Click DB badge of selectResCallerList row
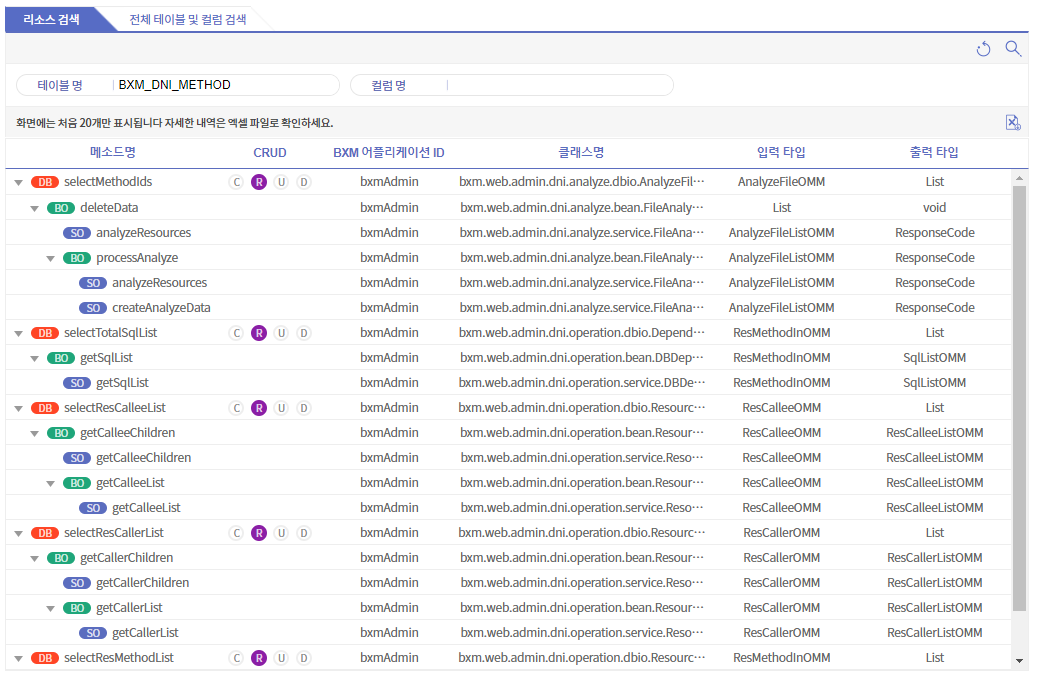 (45, 533)
